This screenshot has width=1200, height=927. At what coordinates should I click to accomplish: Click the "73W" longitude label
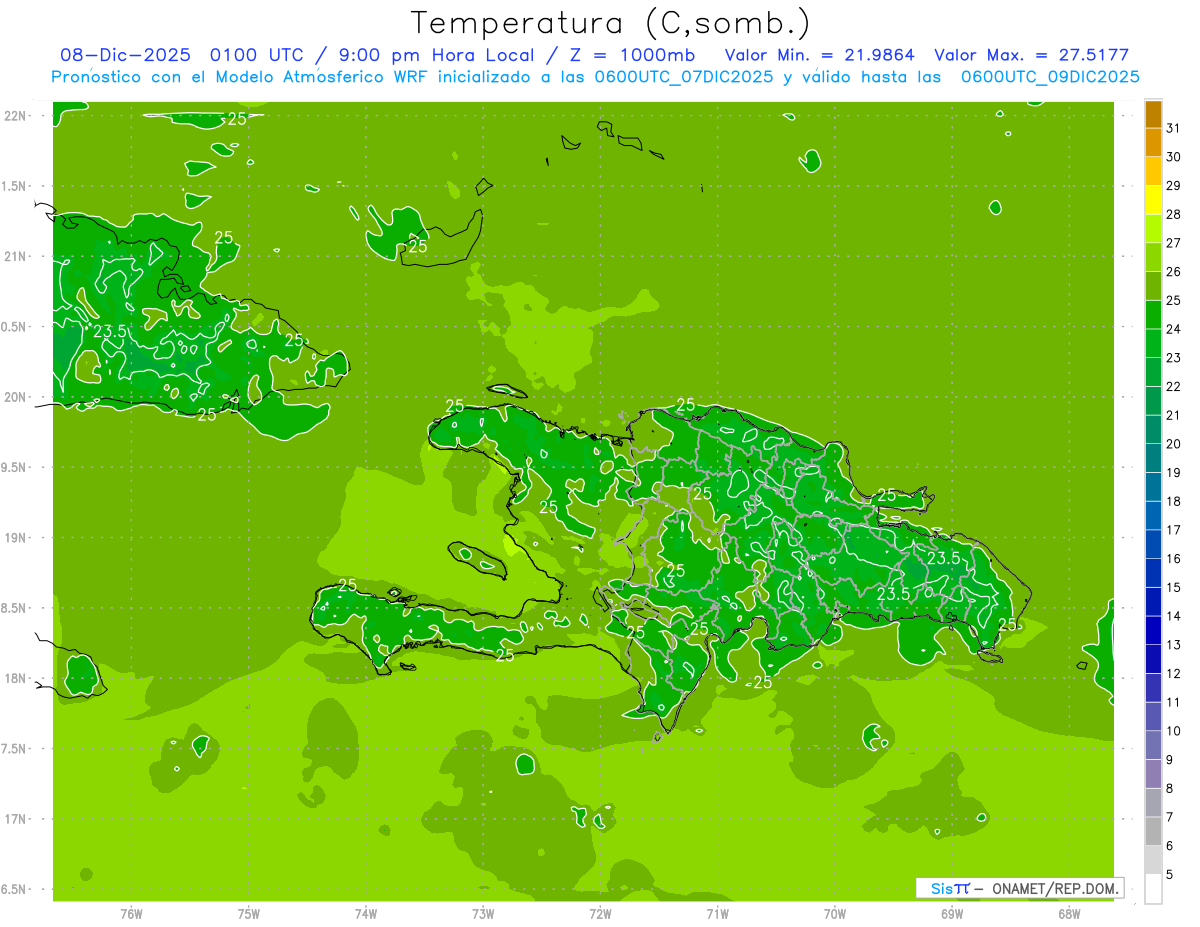[x=483, y=913]
